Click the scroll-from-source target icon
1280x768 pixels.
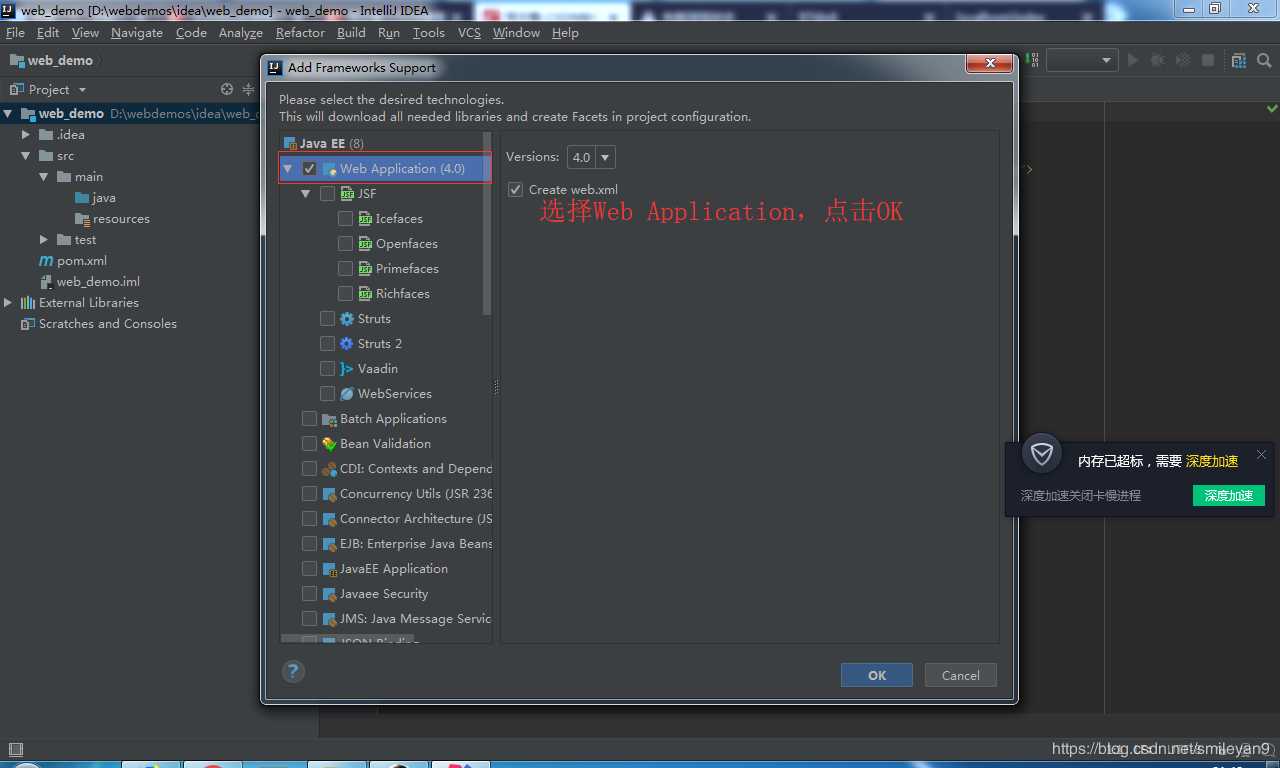pyautogui.click(x=227, y=89)
